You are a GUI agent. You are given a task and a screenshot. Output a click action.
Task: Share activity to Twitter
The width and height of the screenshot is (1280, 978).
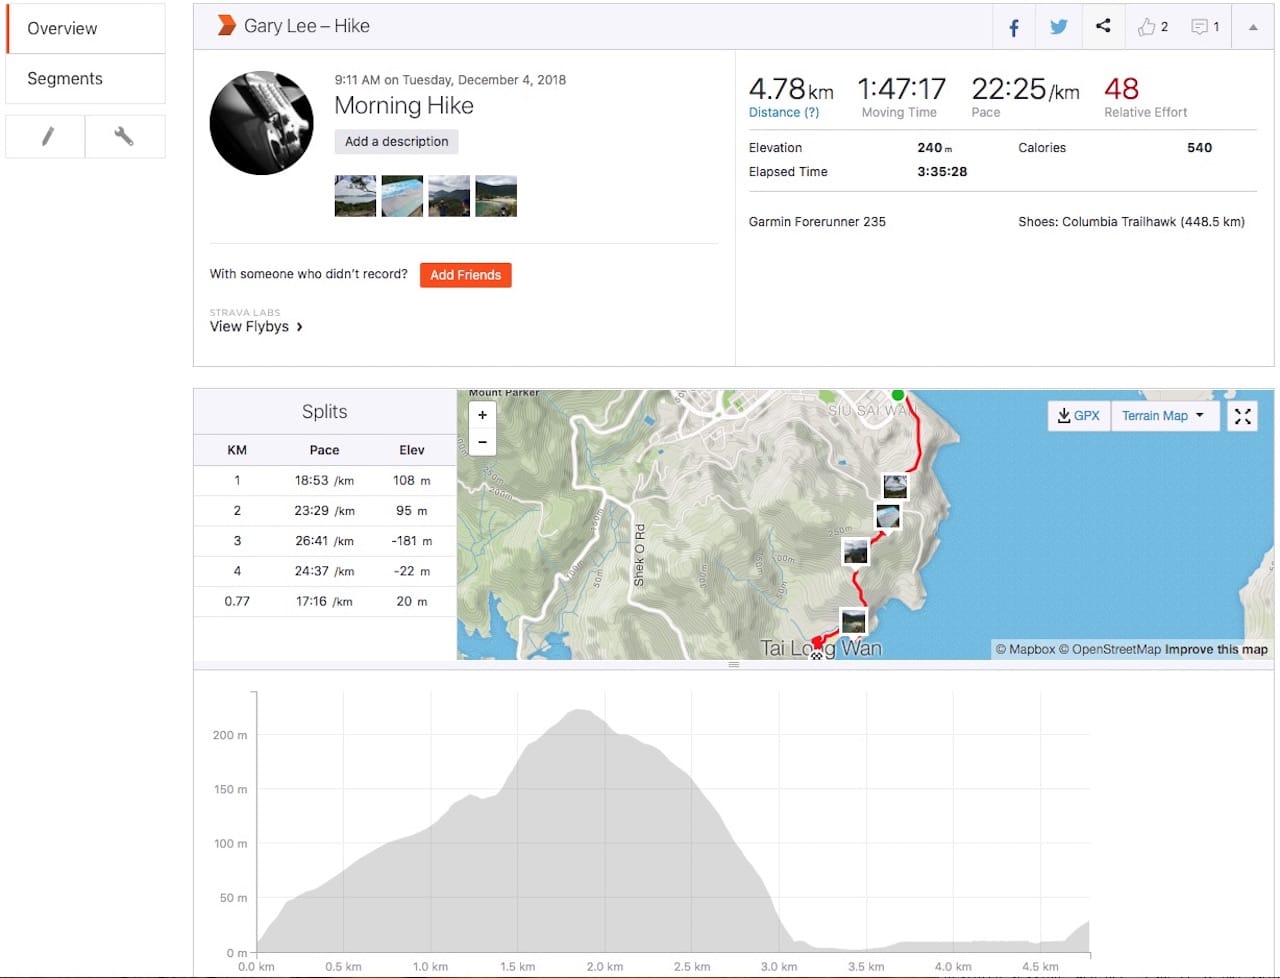(x=1057, y=26)
